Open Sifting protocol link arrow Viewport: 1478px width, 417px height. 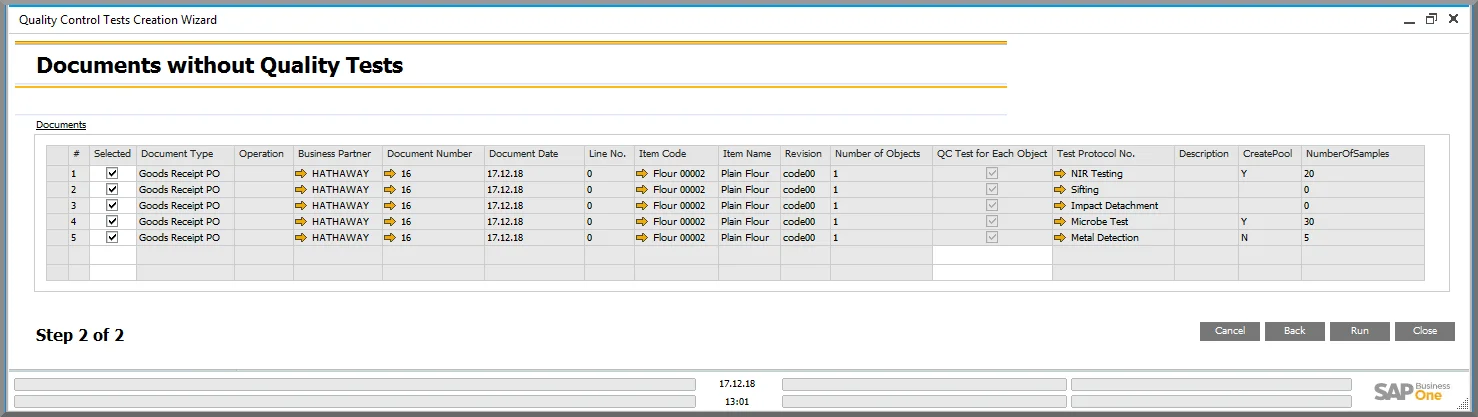pos(1060,189)
